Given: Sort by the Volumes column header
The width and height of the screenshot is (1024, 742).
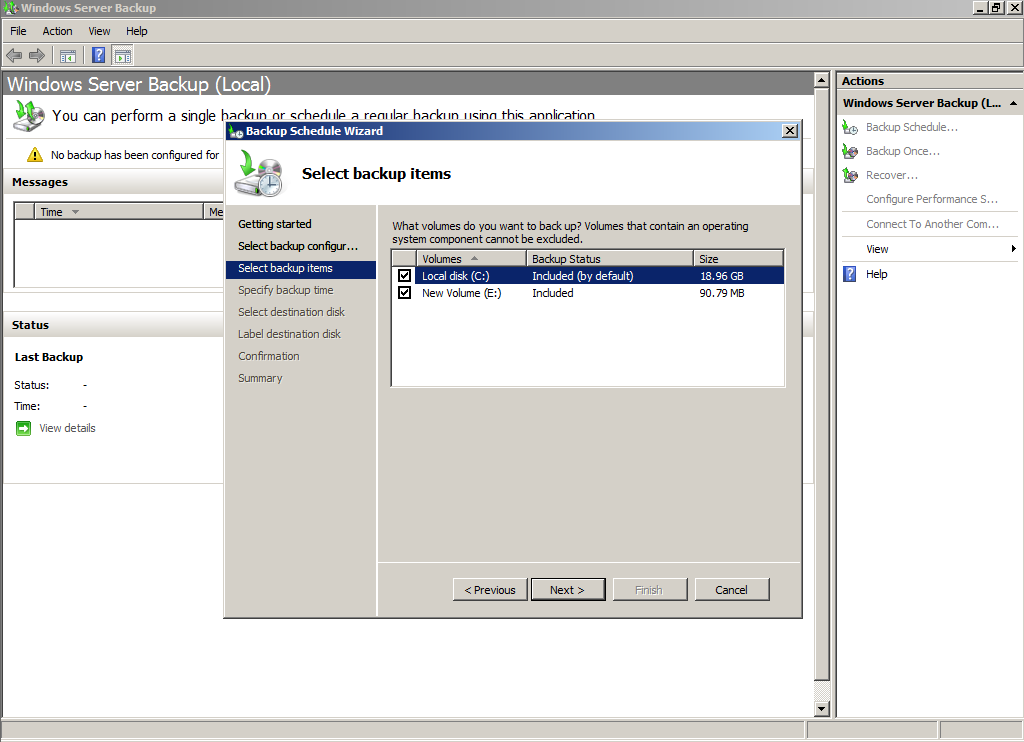Looking at the screenshot, I should (x=471, y=259).
